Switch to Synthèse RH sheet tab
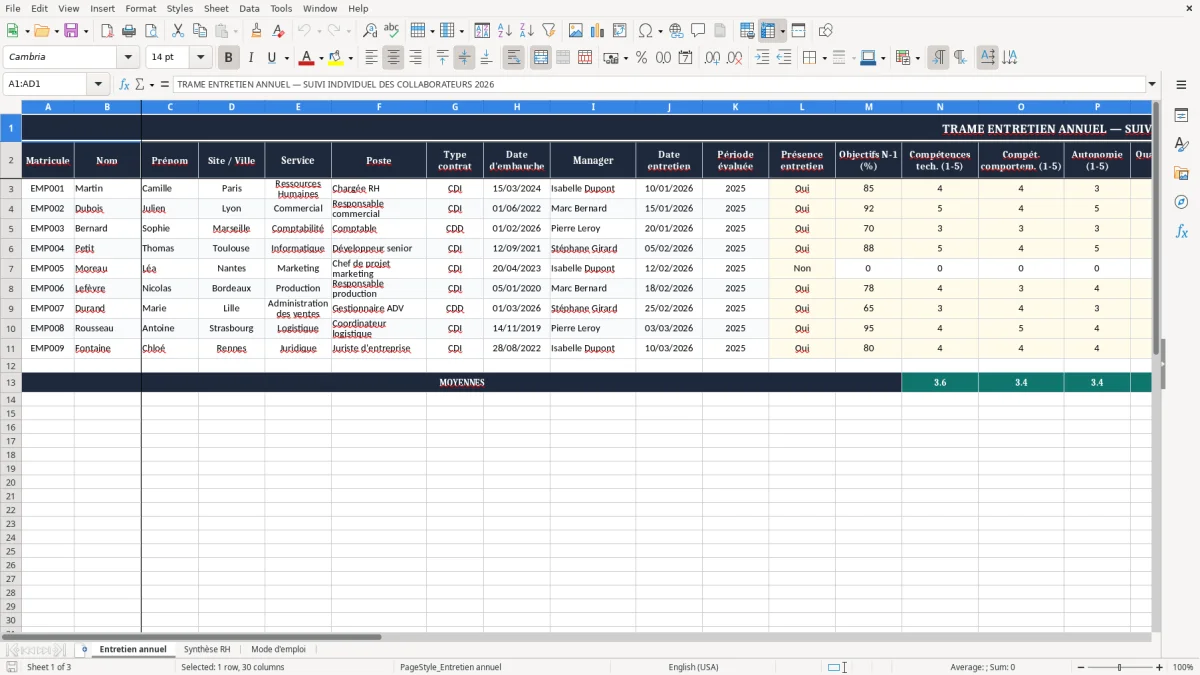The width and height of the screenshot is (1200, 675). tap(207, 650)
